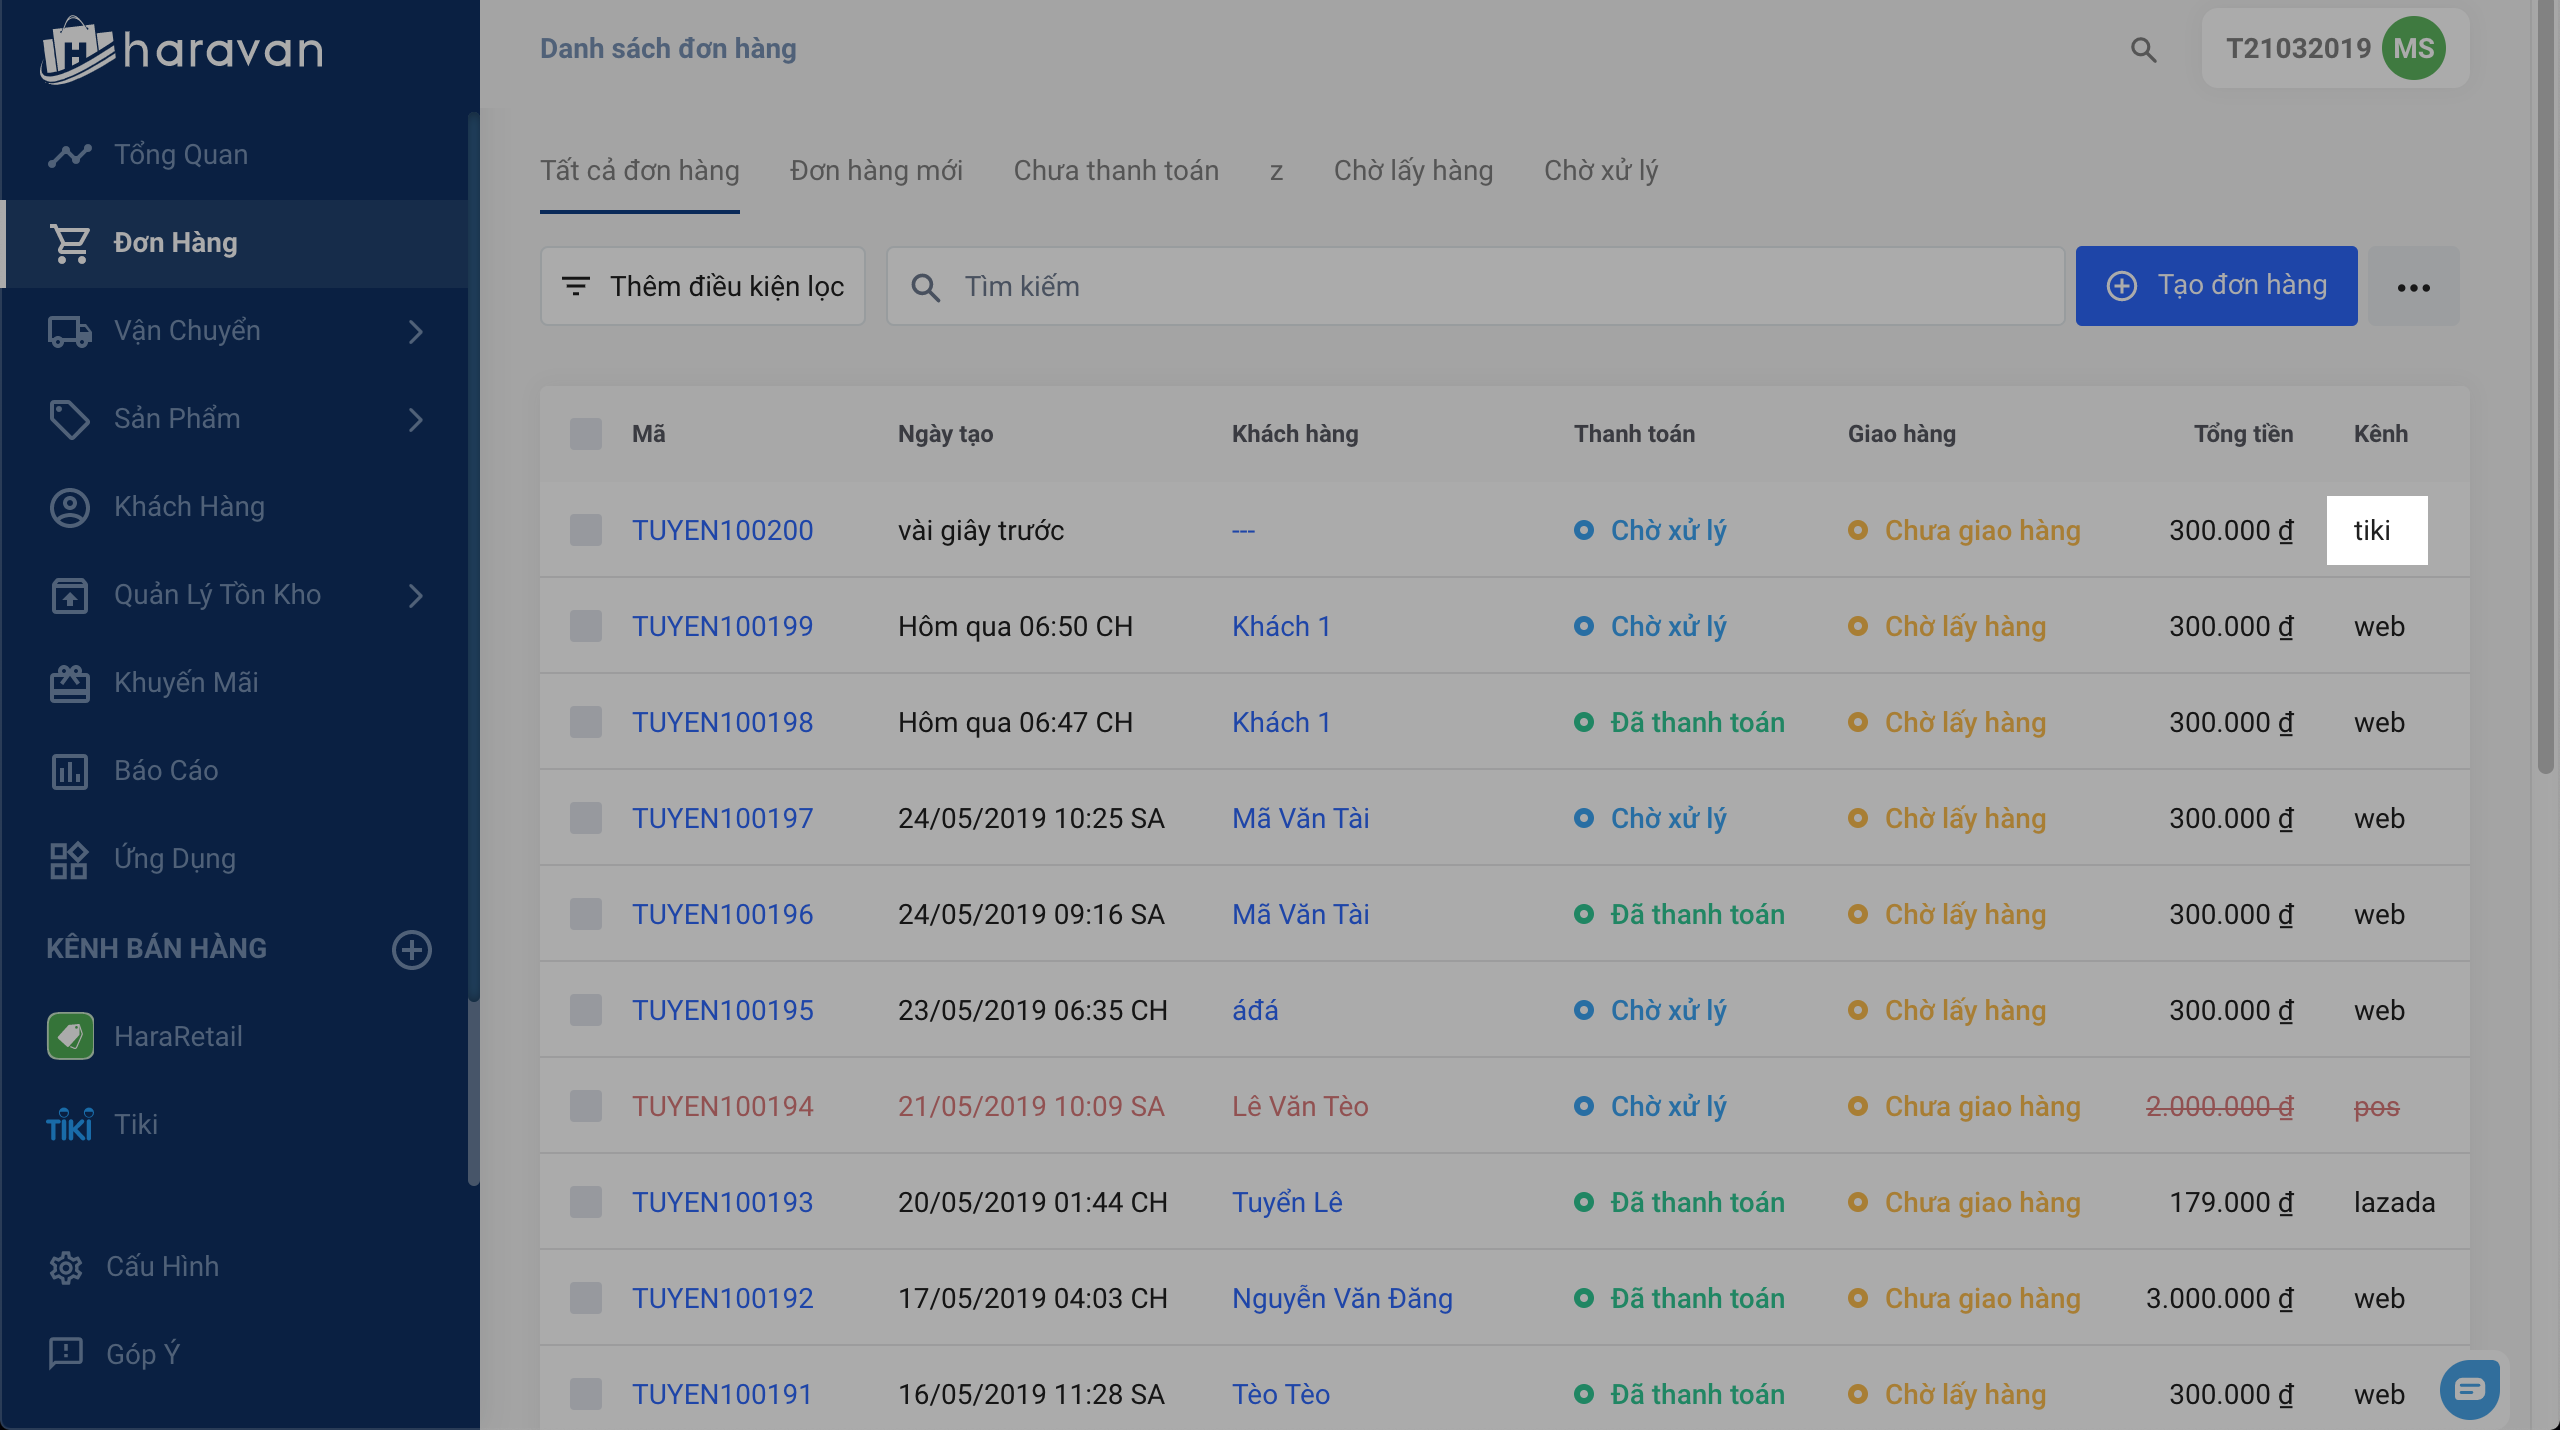Open Báo Cáo reports

(x=166, y=770)
